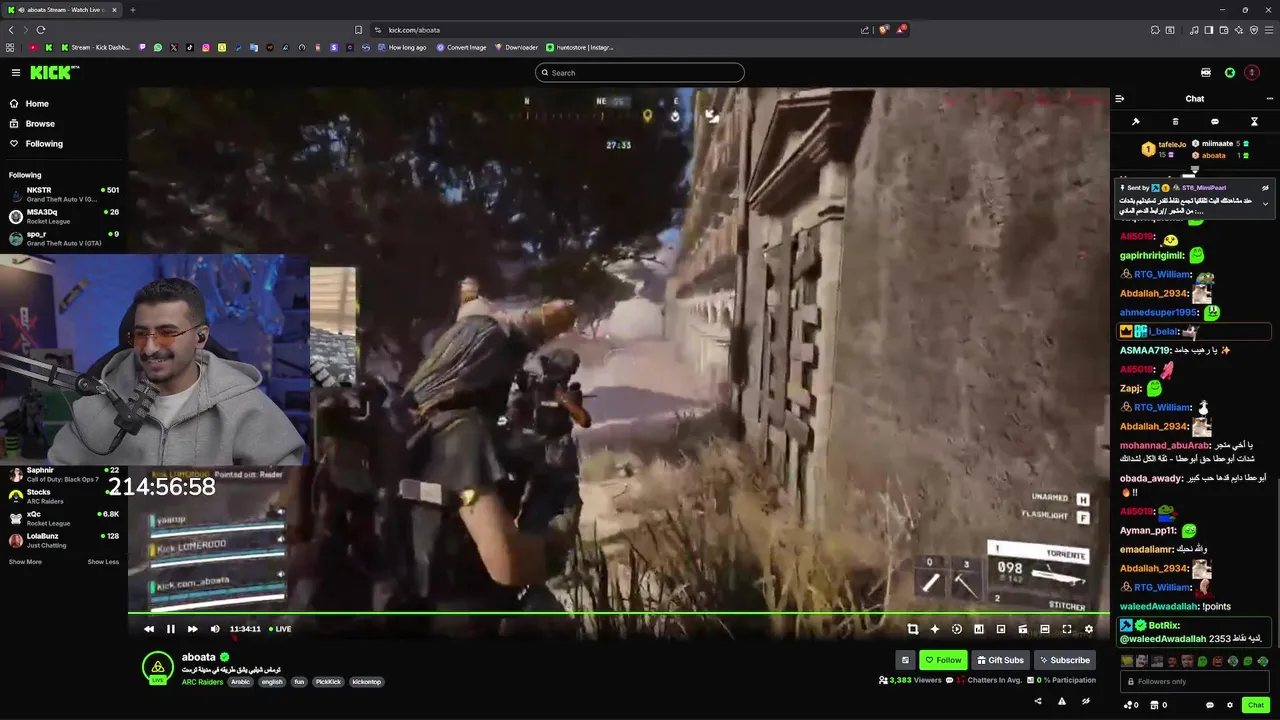
Task: Collapse the chat panel with the arrow icon
Action: point(1119,98)
